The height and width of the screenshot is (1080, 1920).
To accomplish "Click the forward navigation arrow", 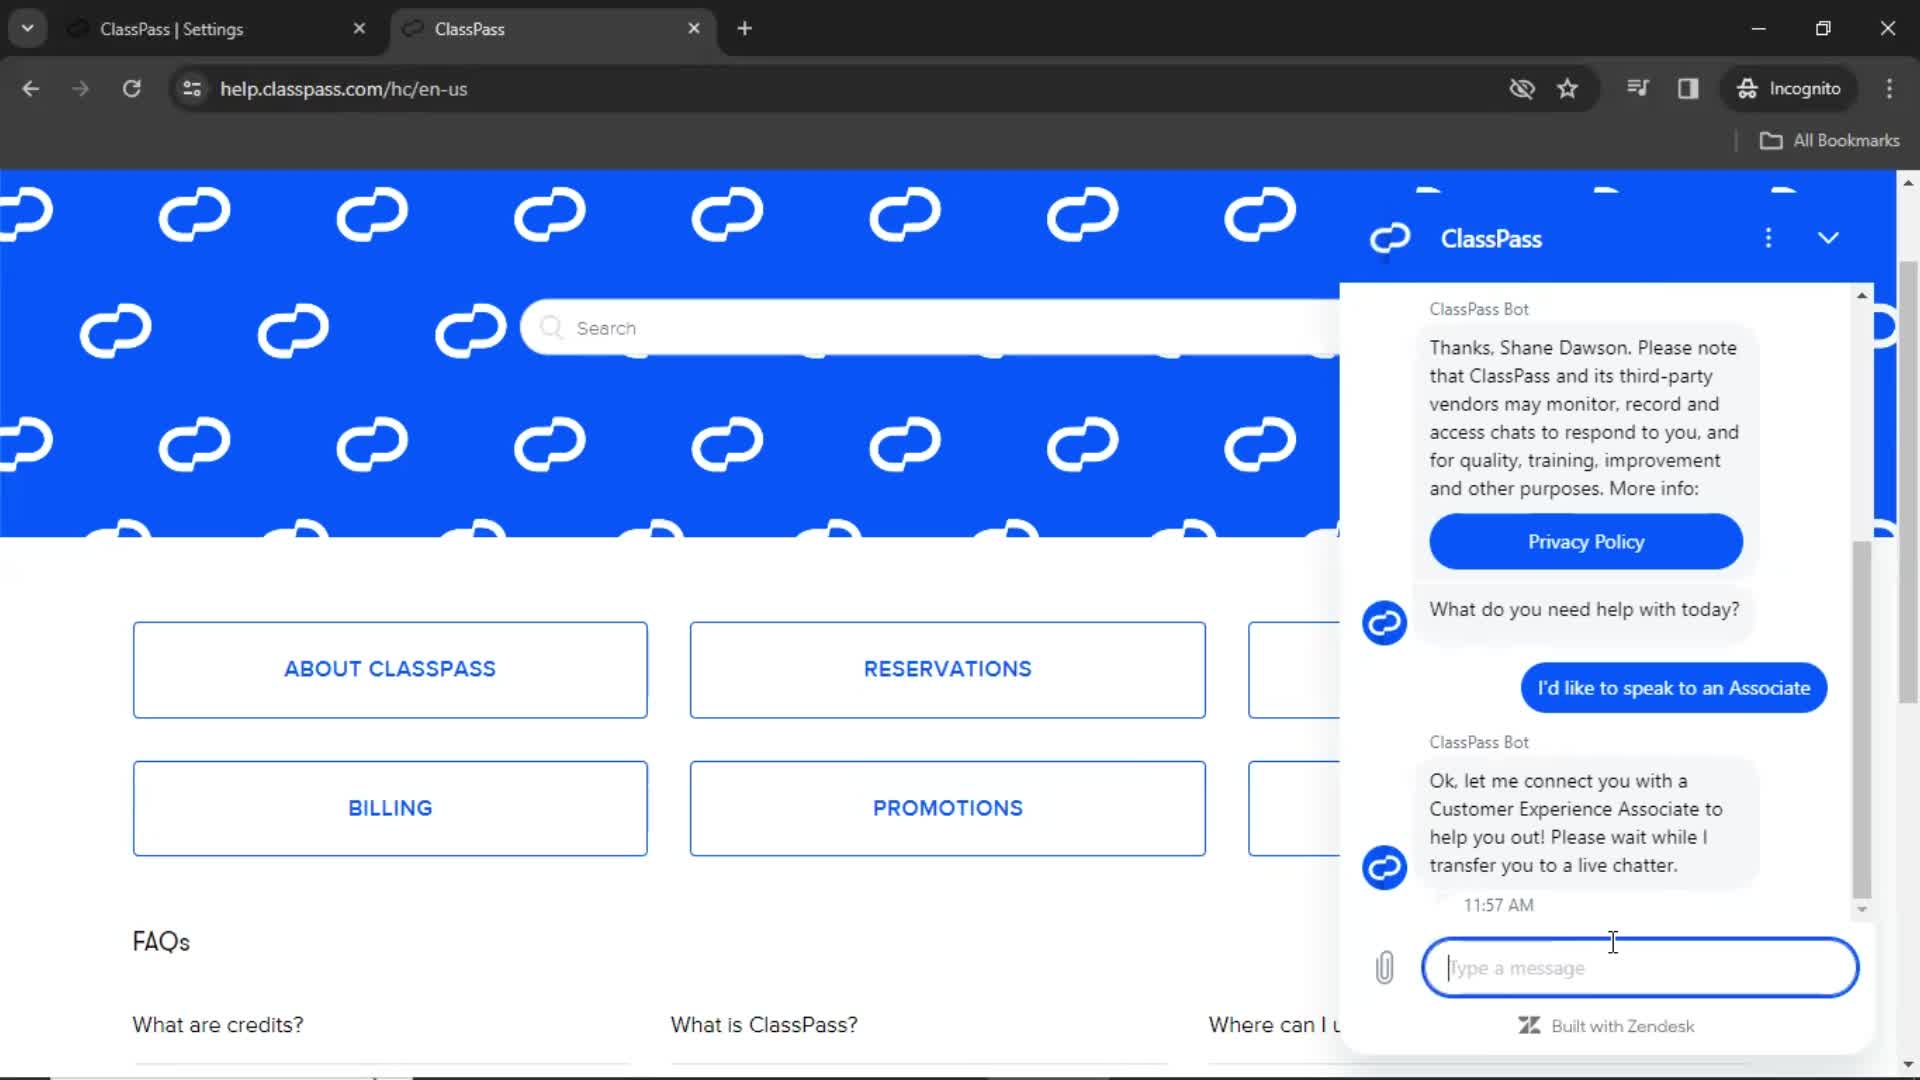I will click(80, 89).
